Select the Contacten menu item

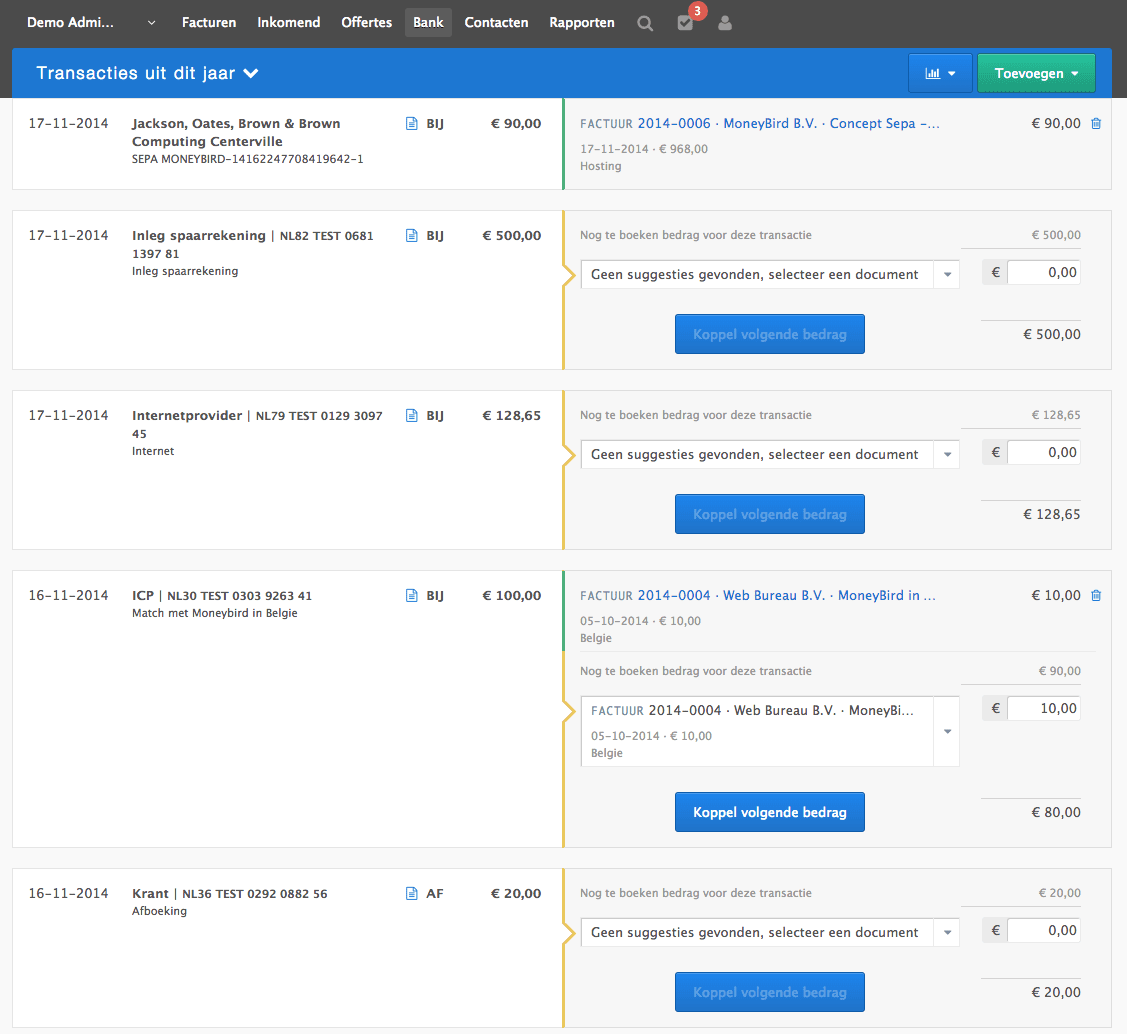(496, 23)
